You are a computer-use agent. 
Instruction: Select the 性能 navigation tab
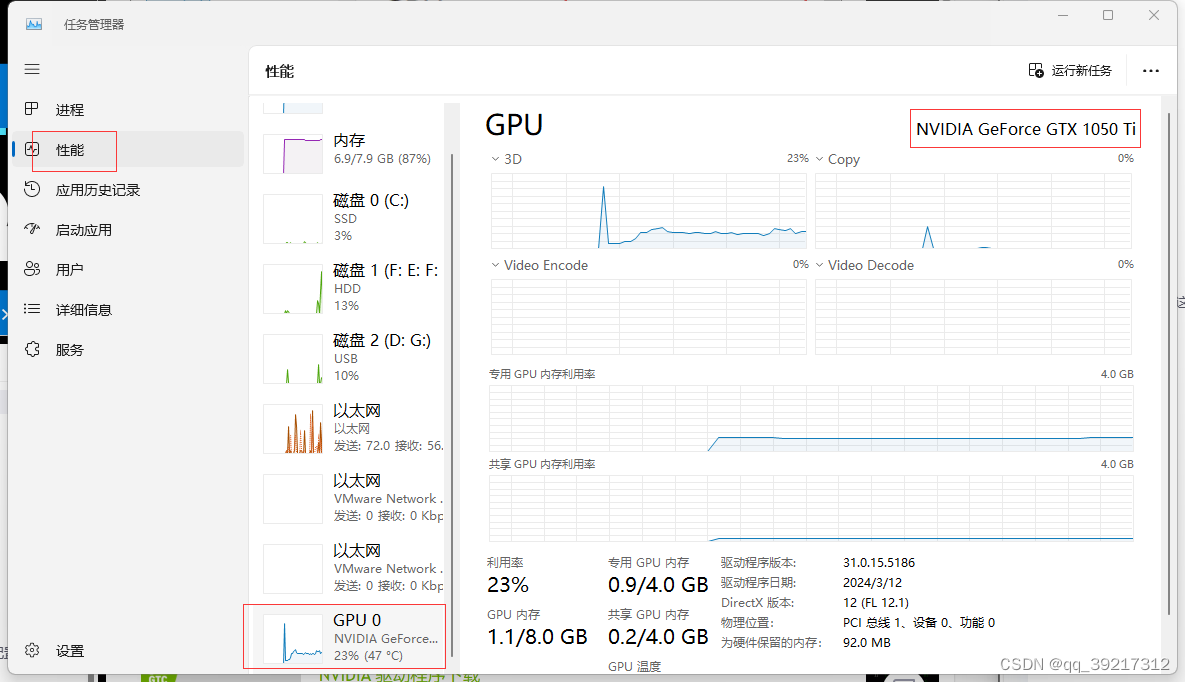pos(128,150)
